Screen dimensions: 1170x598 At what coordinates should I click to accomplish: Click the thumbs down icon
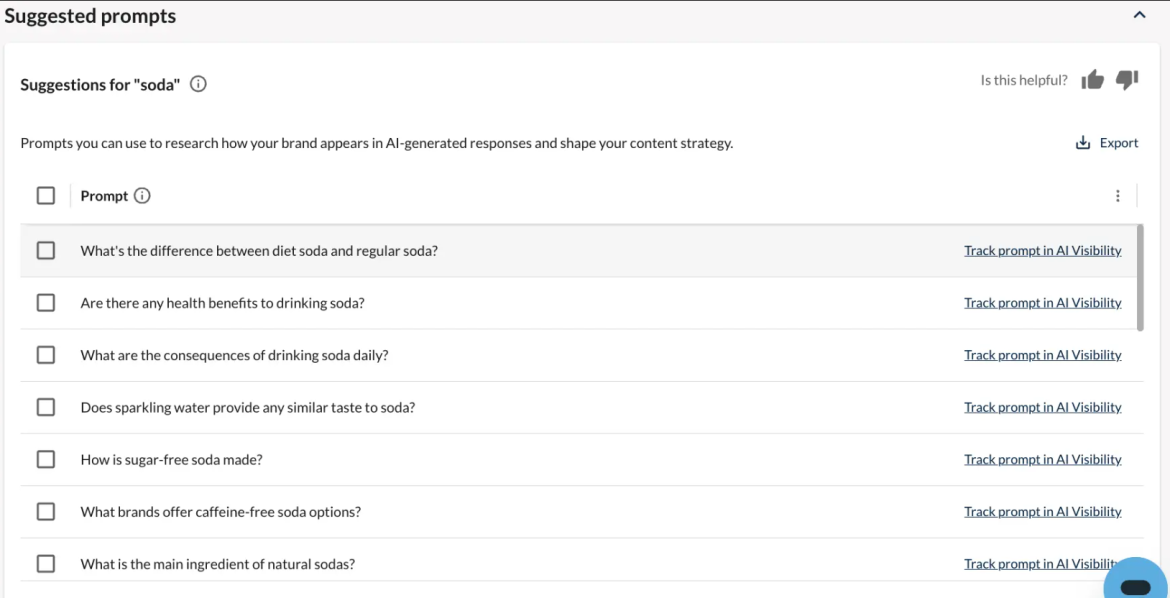1127,80
